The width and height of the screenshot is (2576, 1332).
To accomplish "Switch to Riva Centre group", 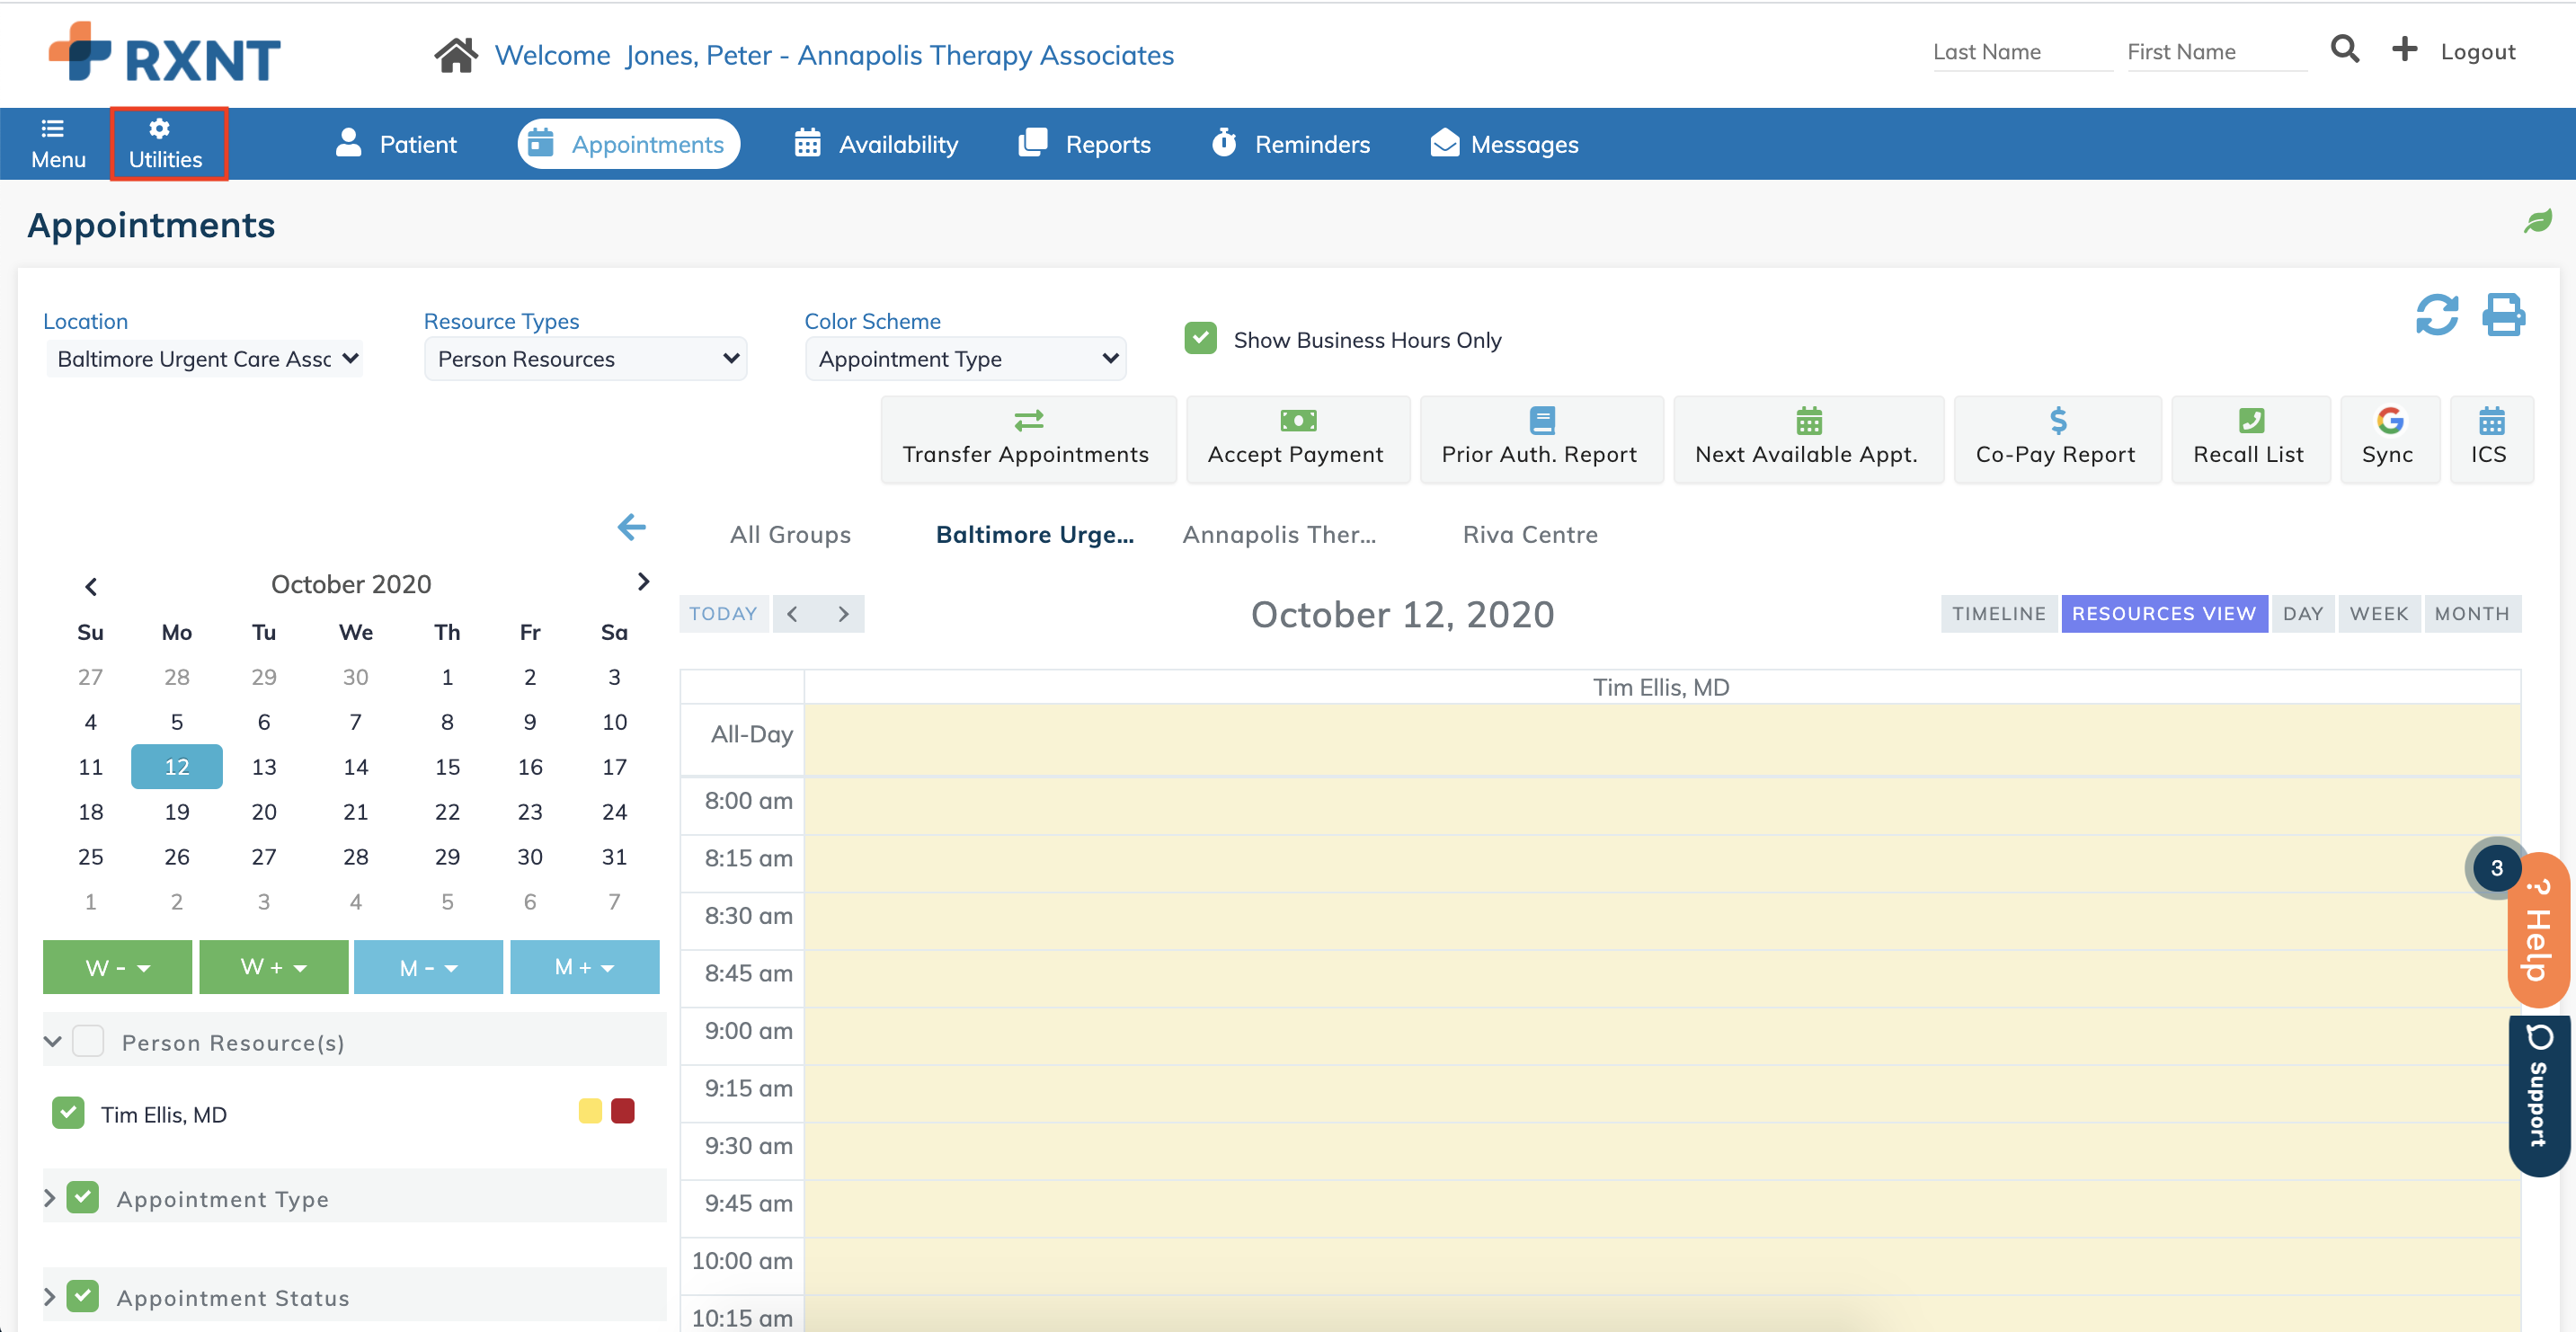I will click(x=1531, y=535).
